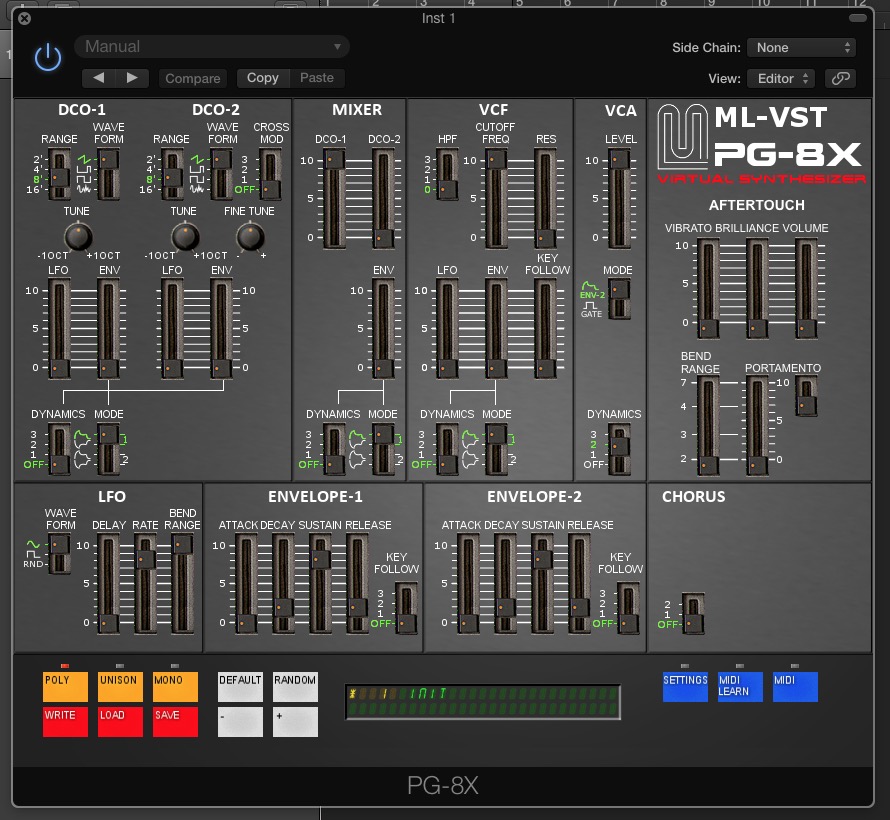Toggle the DCO-1 WAVE FORM switch
890x820 pixels.
[x=108, y=174]
